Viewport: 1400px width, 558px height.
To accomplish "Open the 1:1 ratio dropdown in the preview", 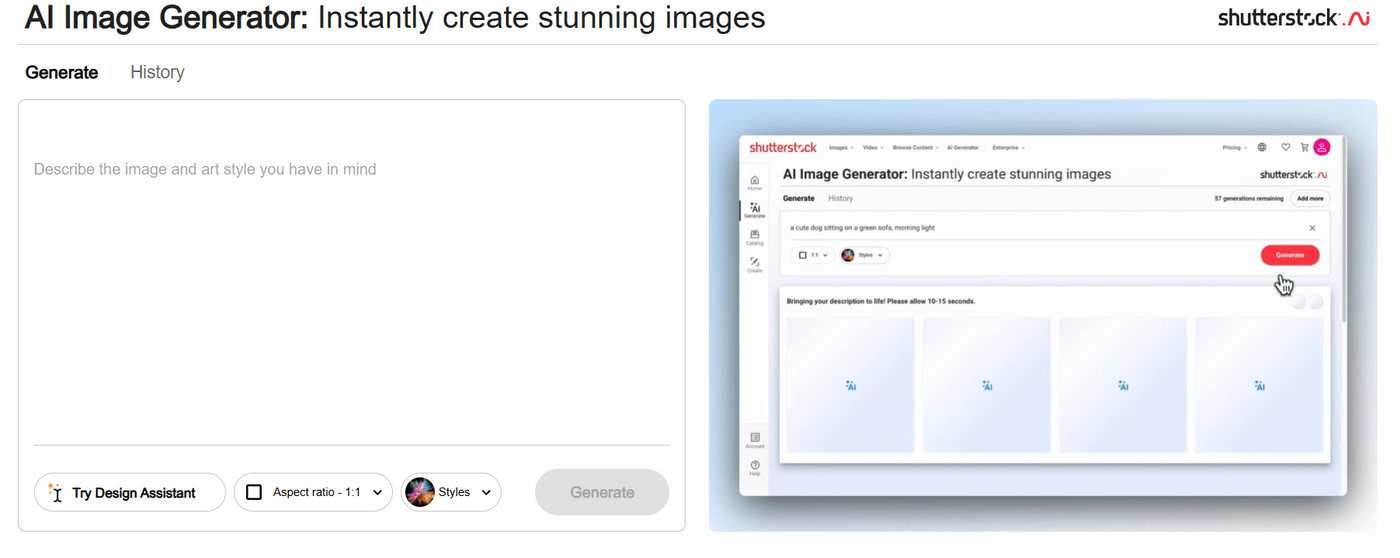I will point(813,255).
